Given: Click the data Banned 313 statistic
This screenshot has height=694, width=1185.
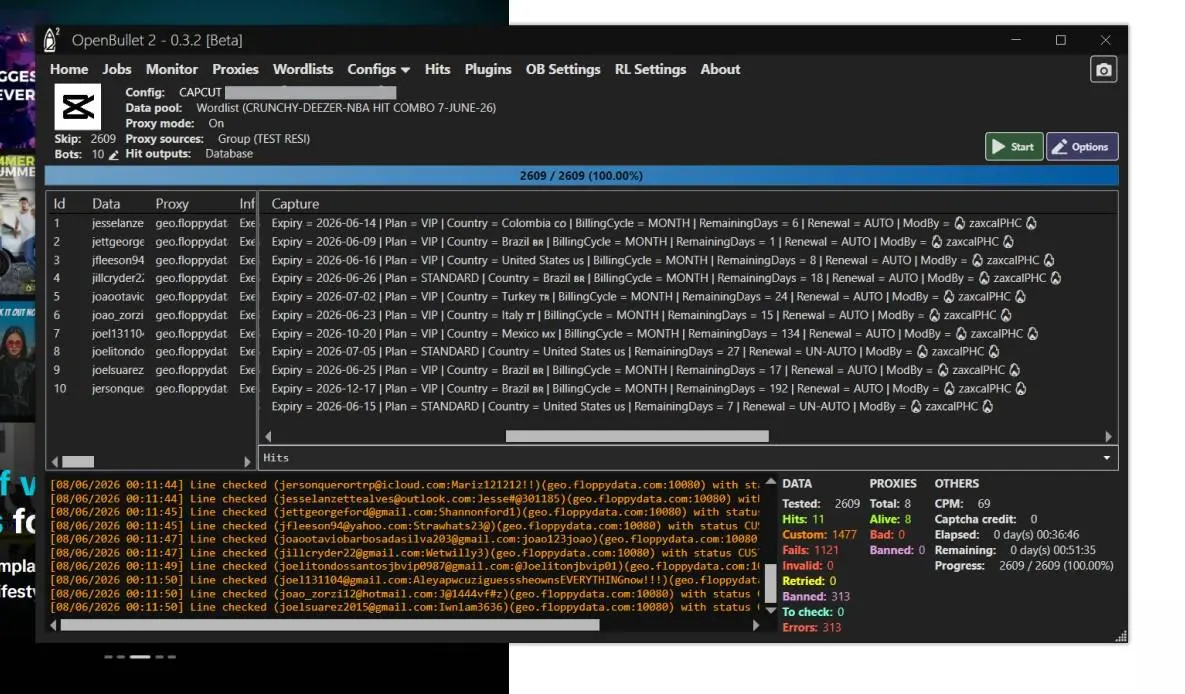Looking at the screenshot, I should coord(815,596).
